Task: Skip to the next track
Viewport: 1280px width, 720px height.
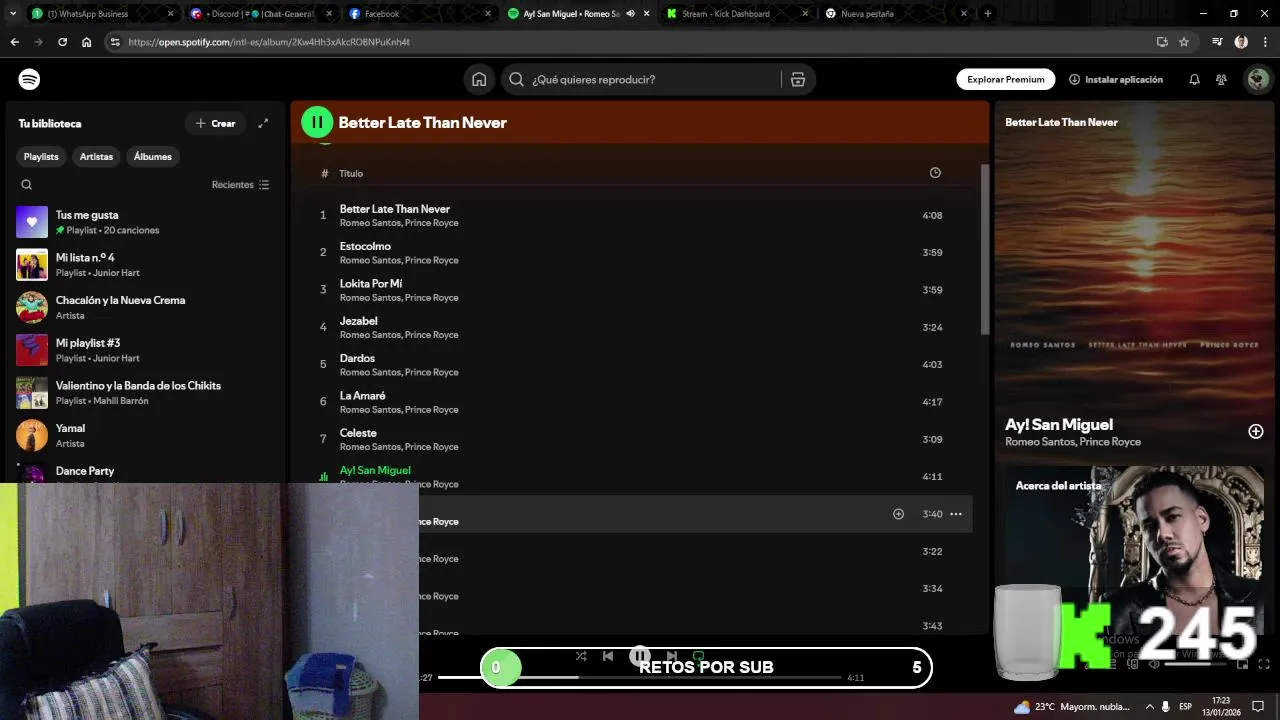Action: (671, 656)
